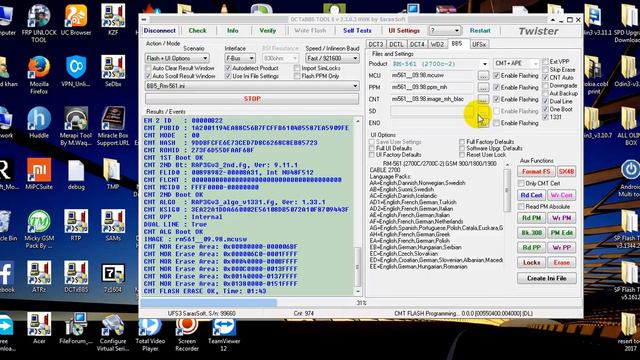Toggle Auto Scroll Result Window checkbox
Viewport: 640px width, 360px height.
(149, 76)
